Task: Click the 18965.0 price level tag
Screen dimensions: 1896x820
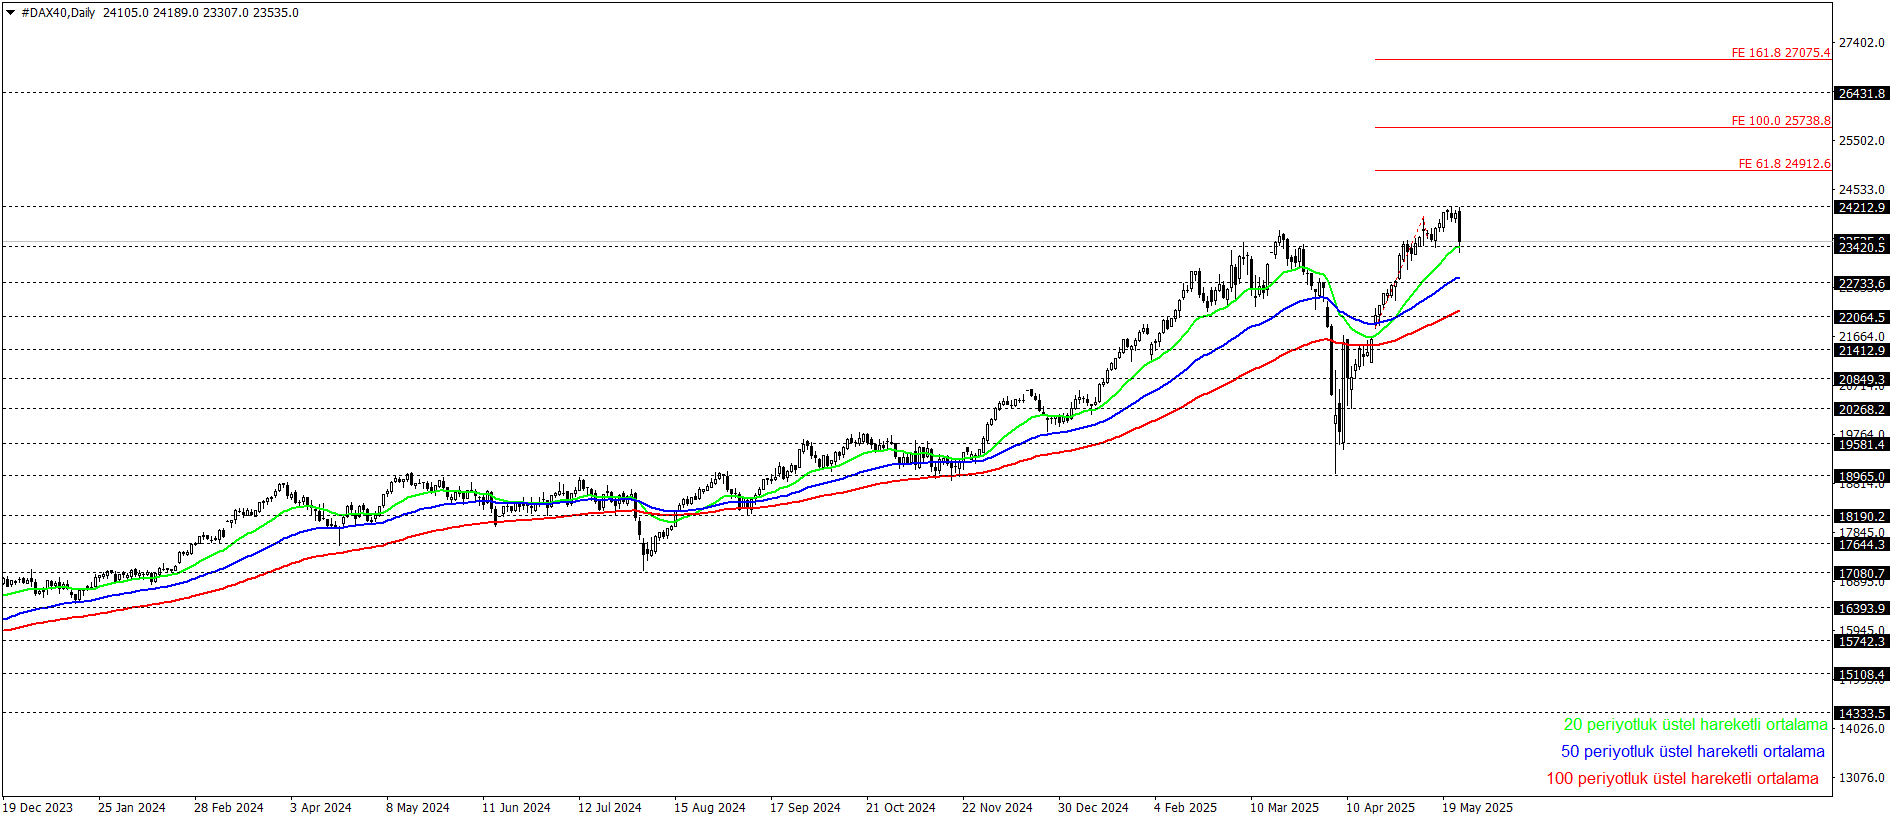Action: 1861,477
